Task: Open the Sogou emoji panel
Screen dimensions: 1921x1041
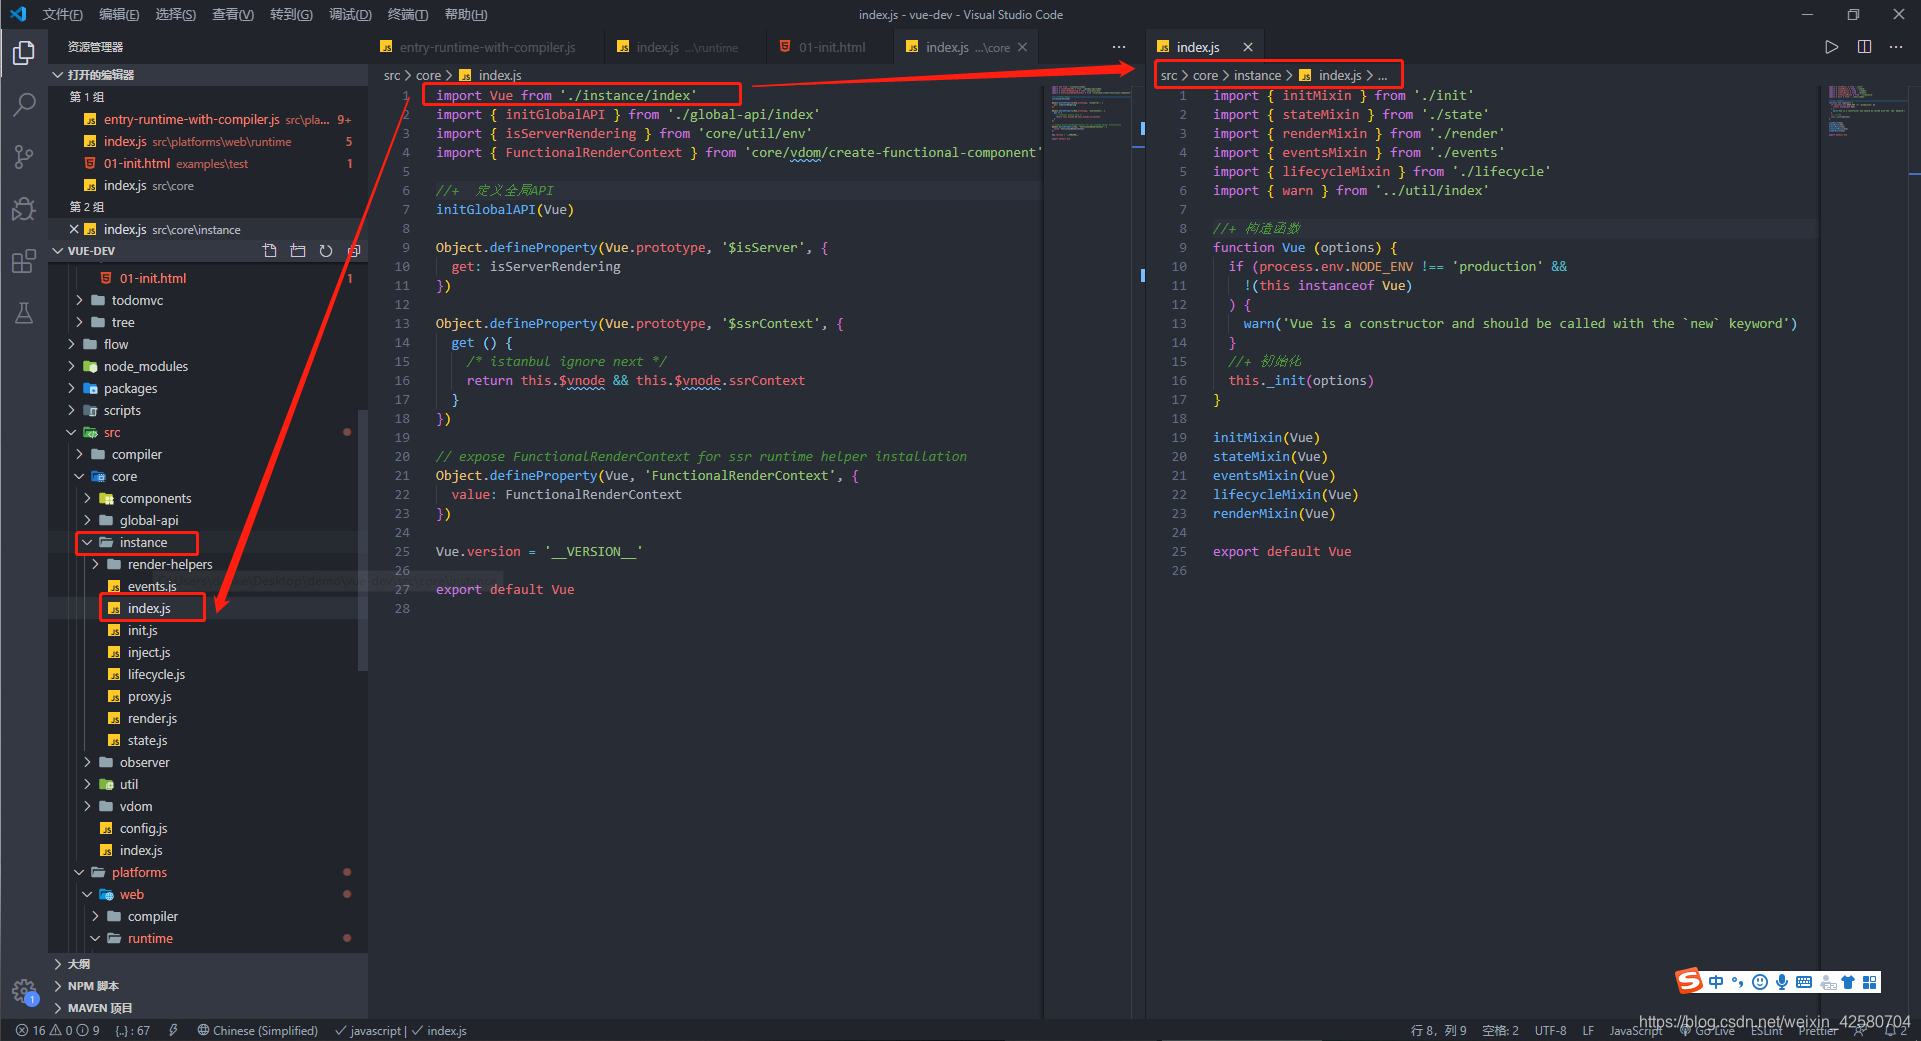Action: pyautogui.click(x=1760, y=982)
